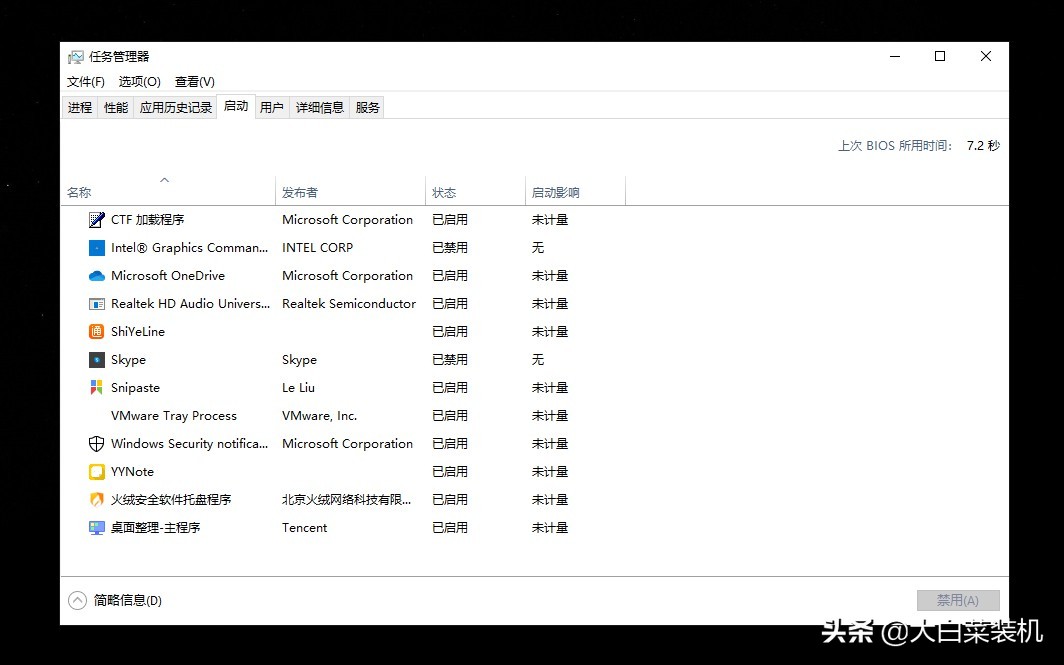Switch to the 服务 tab

coord(367,107)
